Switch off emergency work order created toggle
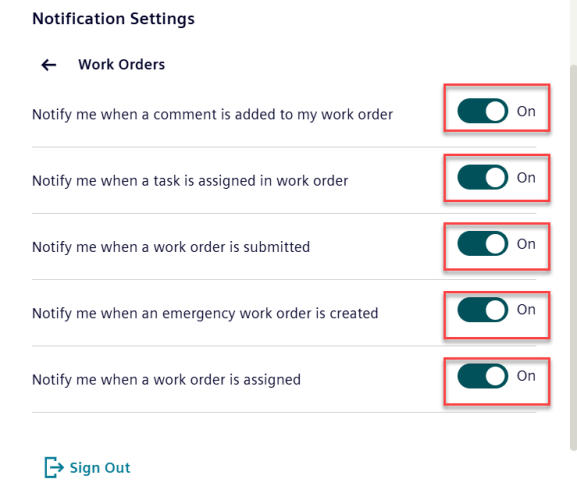Screen dimensions: 577x493 pyautogui.click(x=482, y=309)
